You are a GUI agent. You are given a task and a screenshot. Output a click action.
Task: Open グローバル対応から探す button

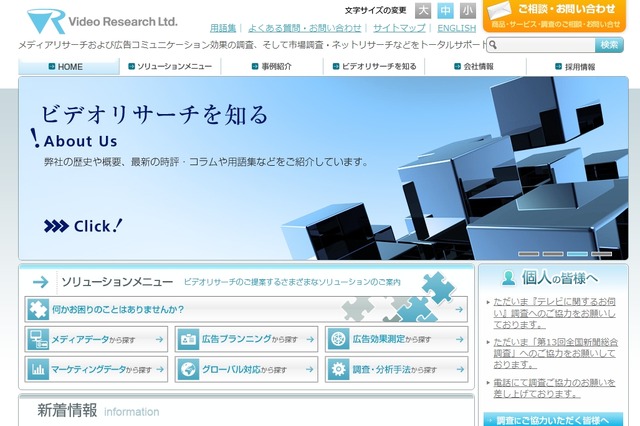point(247,369)
